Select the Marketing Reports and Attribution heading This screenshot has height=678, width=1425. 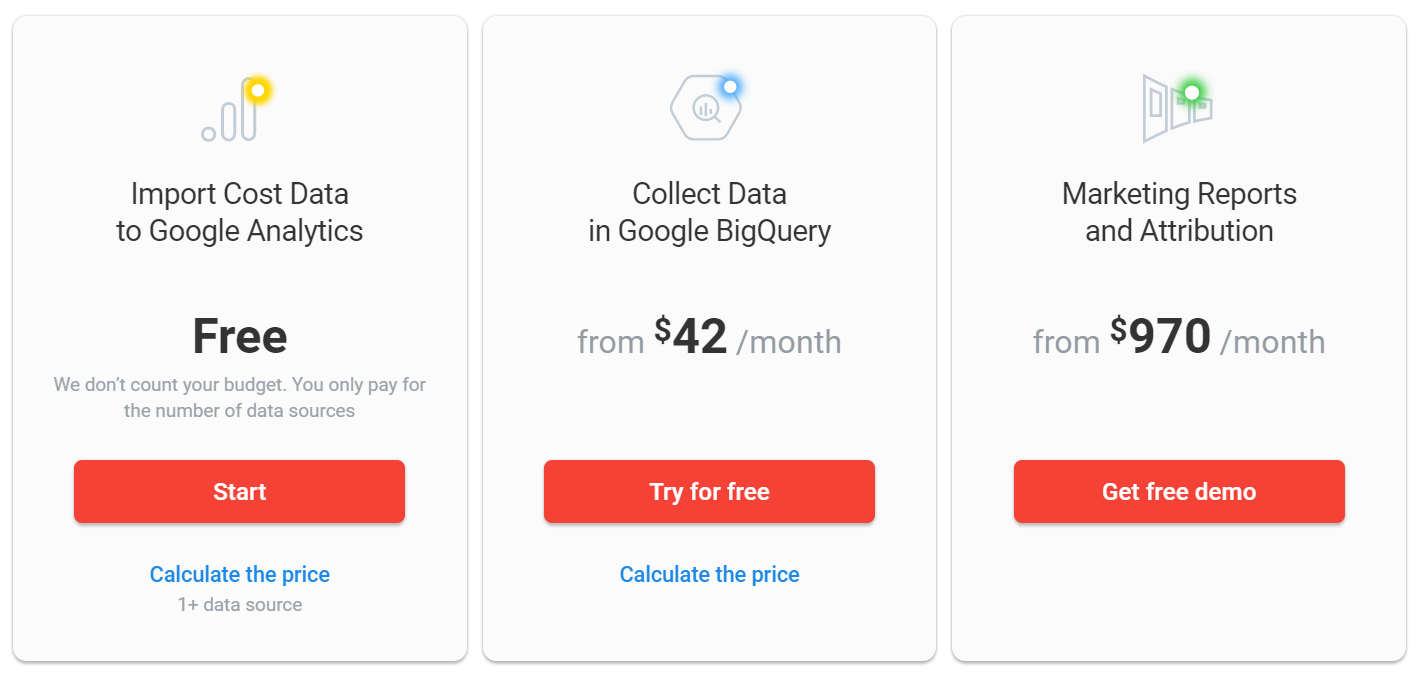(x=1179, y=212)
